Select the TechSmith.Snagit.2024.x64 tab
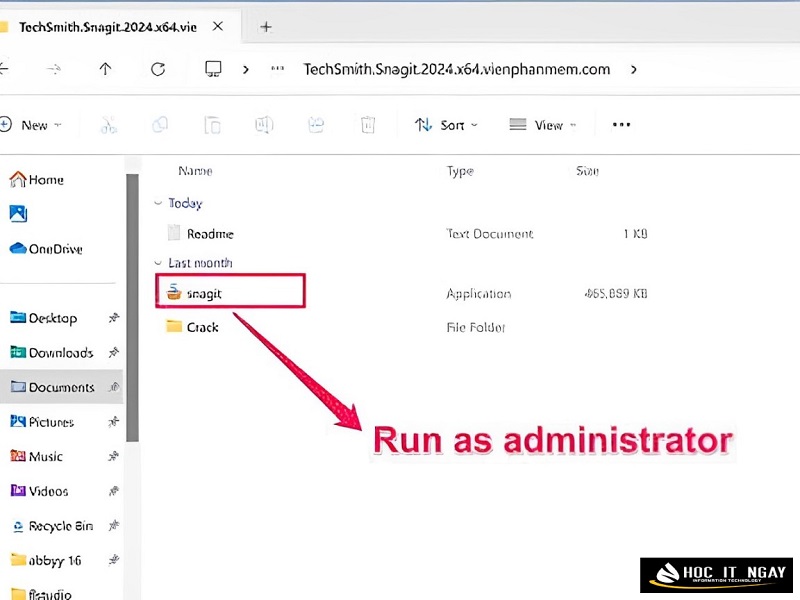The image size is (800, 600). pyautogui.click(x=108, y=27)
